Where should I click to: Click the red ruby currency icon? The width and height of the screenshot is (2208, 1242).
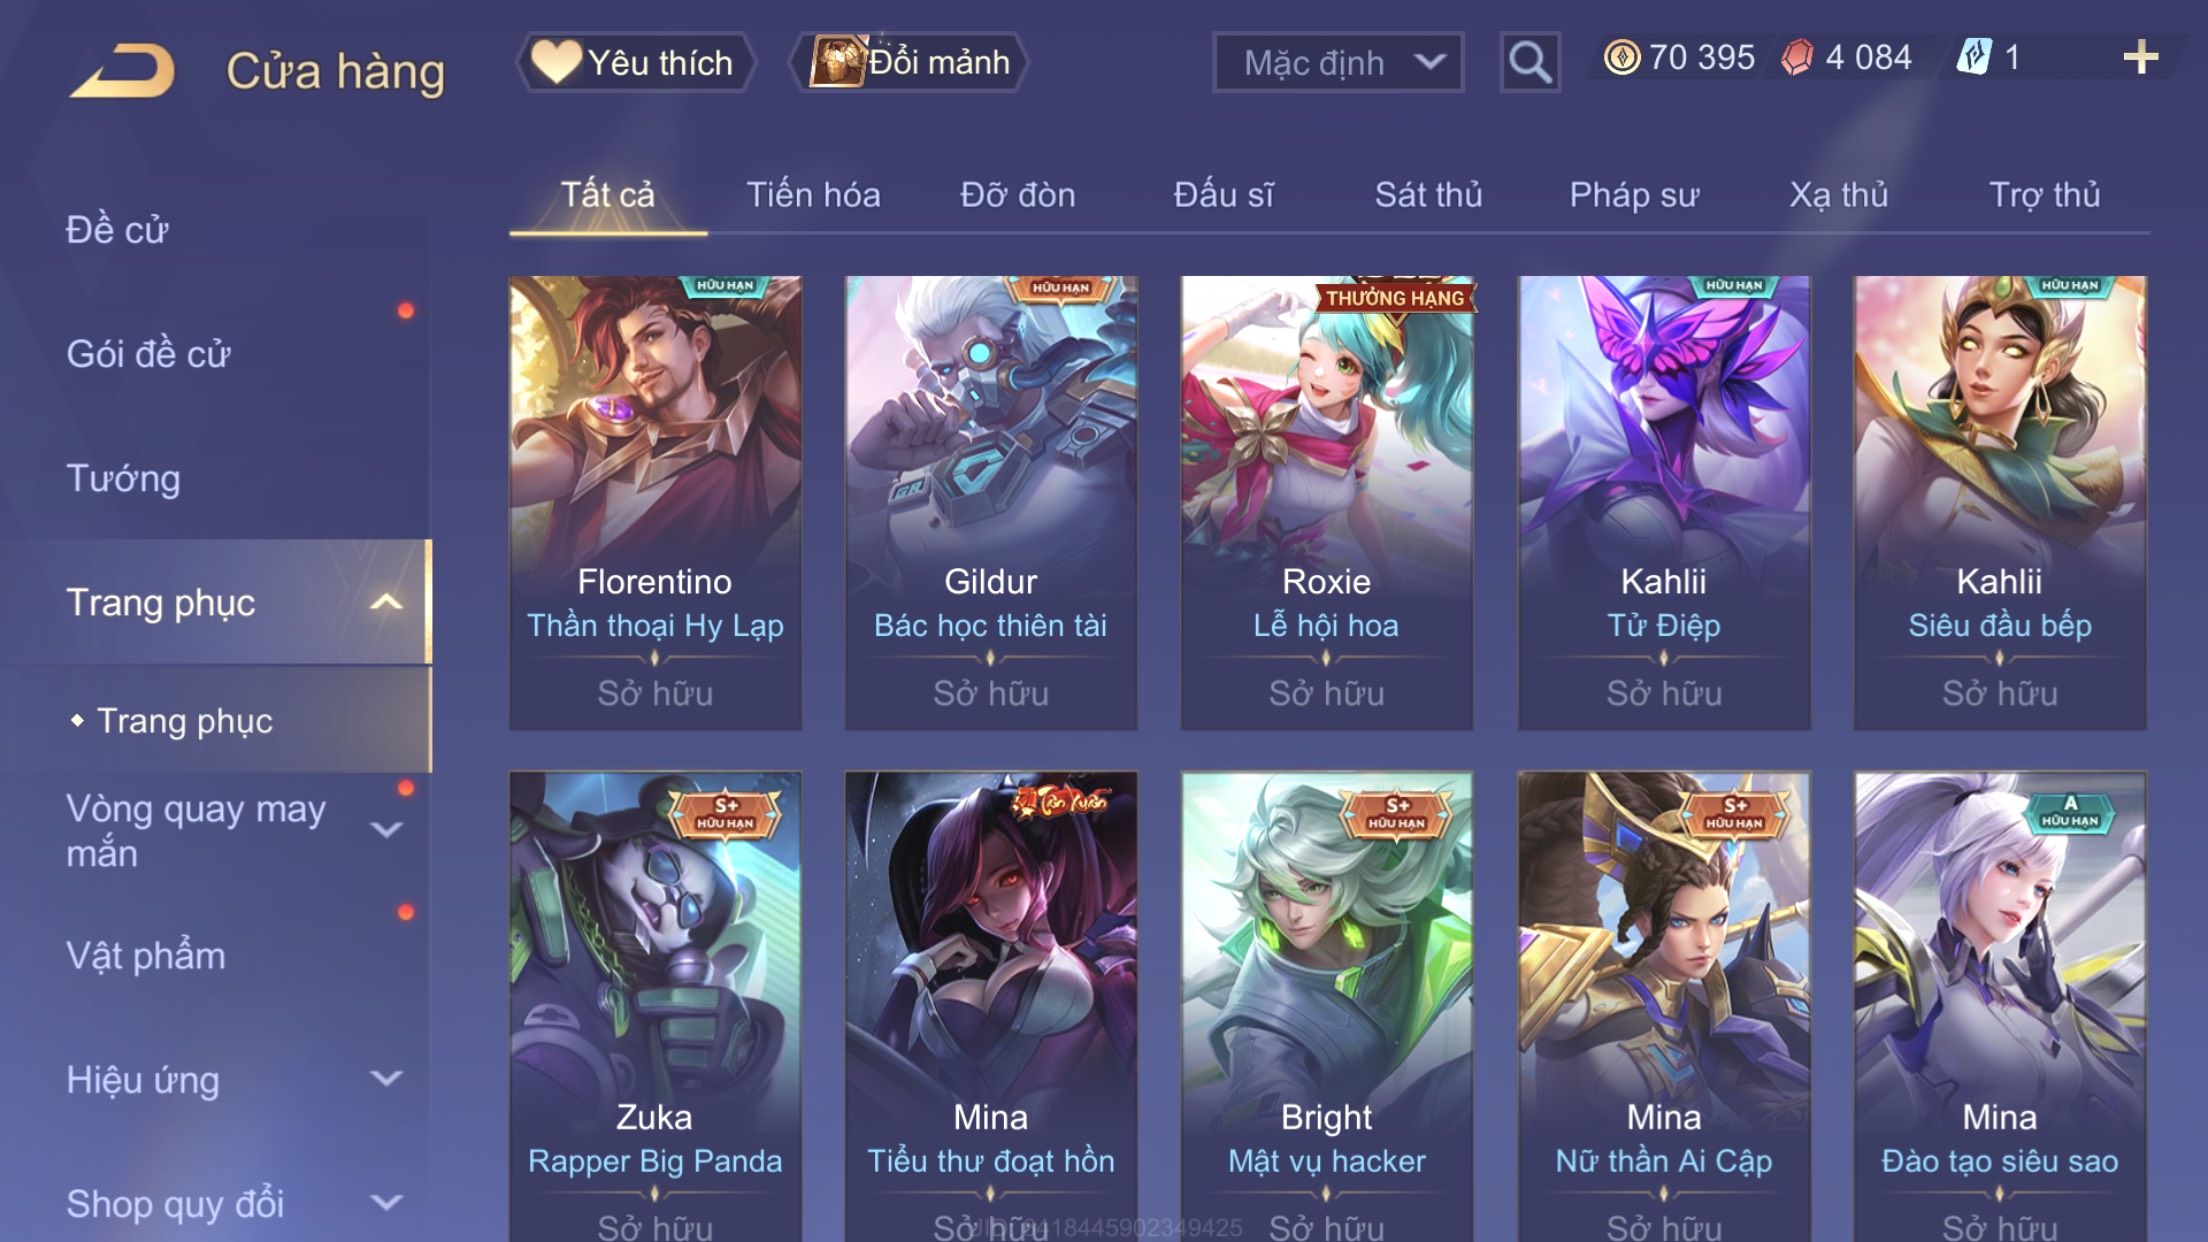1797,58
